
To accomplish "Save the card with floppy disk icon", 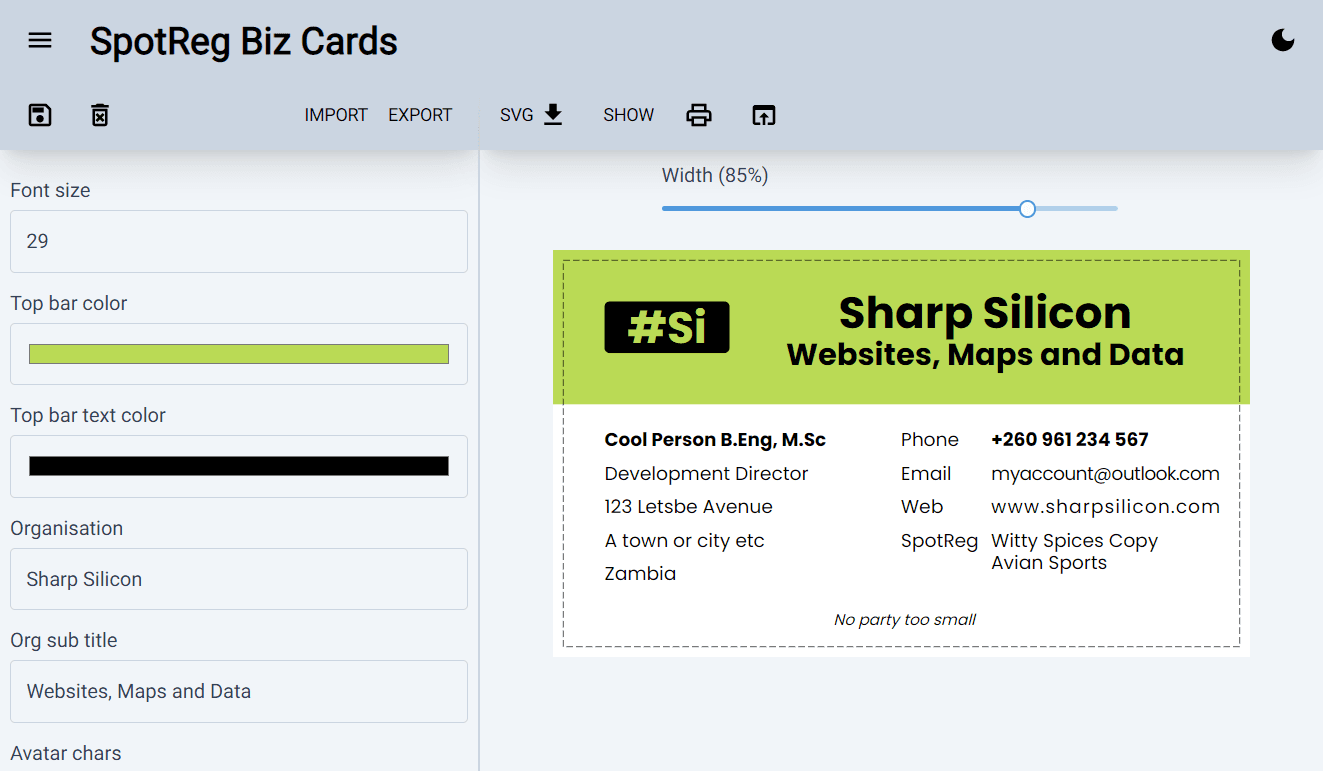I will [x=40, y=115].
